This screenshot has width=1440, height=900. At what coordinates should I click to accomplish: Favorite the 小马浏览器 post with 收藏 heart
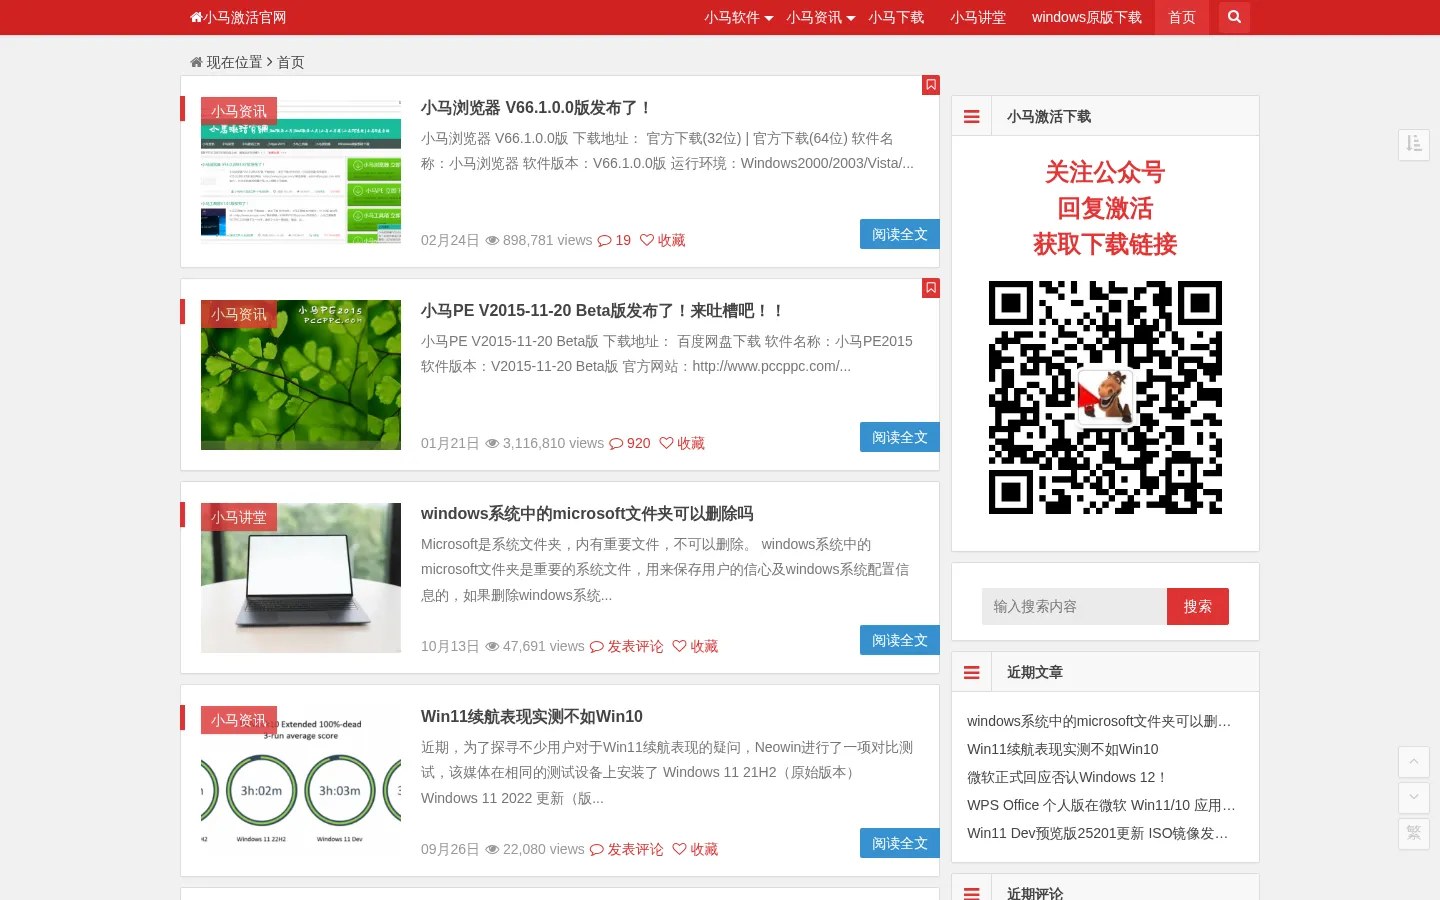(663, 240)
